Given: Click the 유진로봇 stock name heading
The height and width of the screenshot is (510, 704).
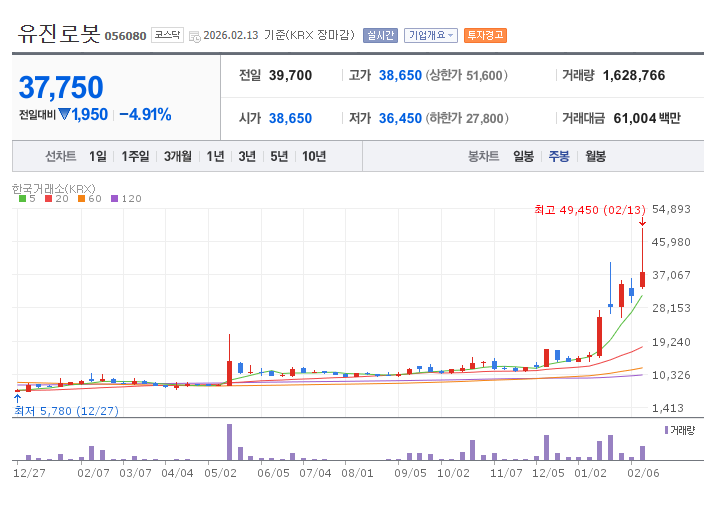Looking at the screenshot, I should (59, 33).
